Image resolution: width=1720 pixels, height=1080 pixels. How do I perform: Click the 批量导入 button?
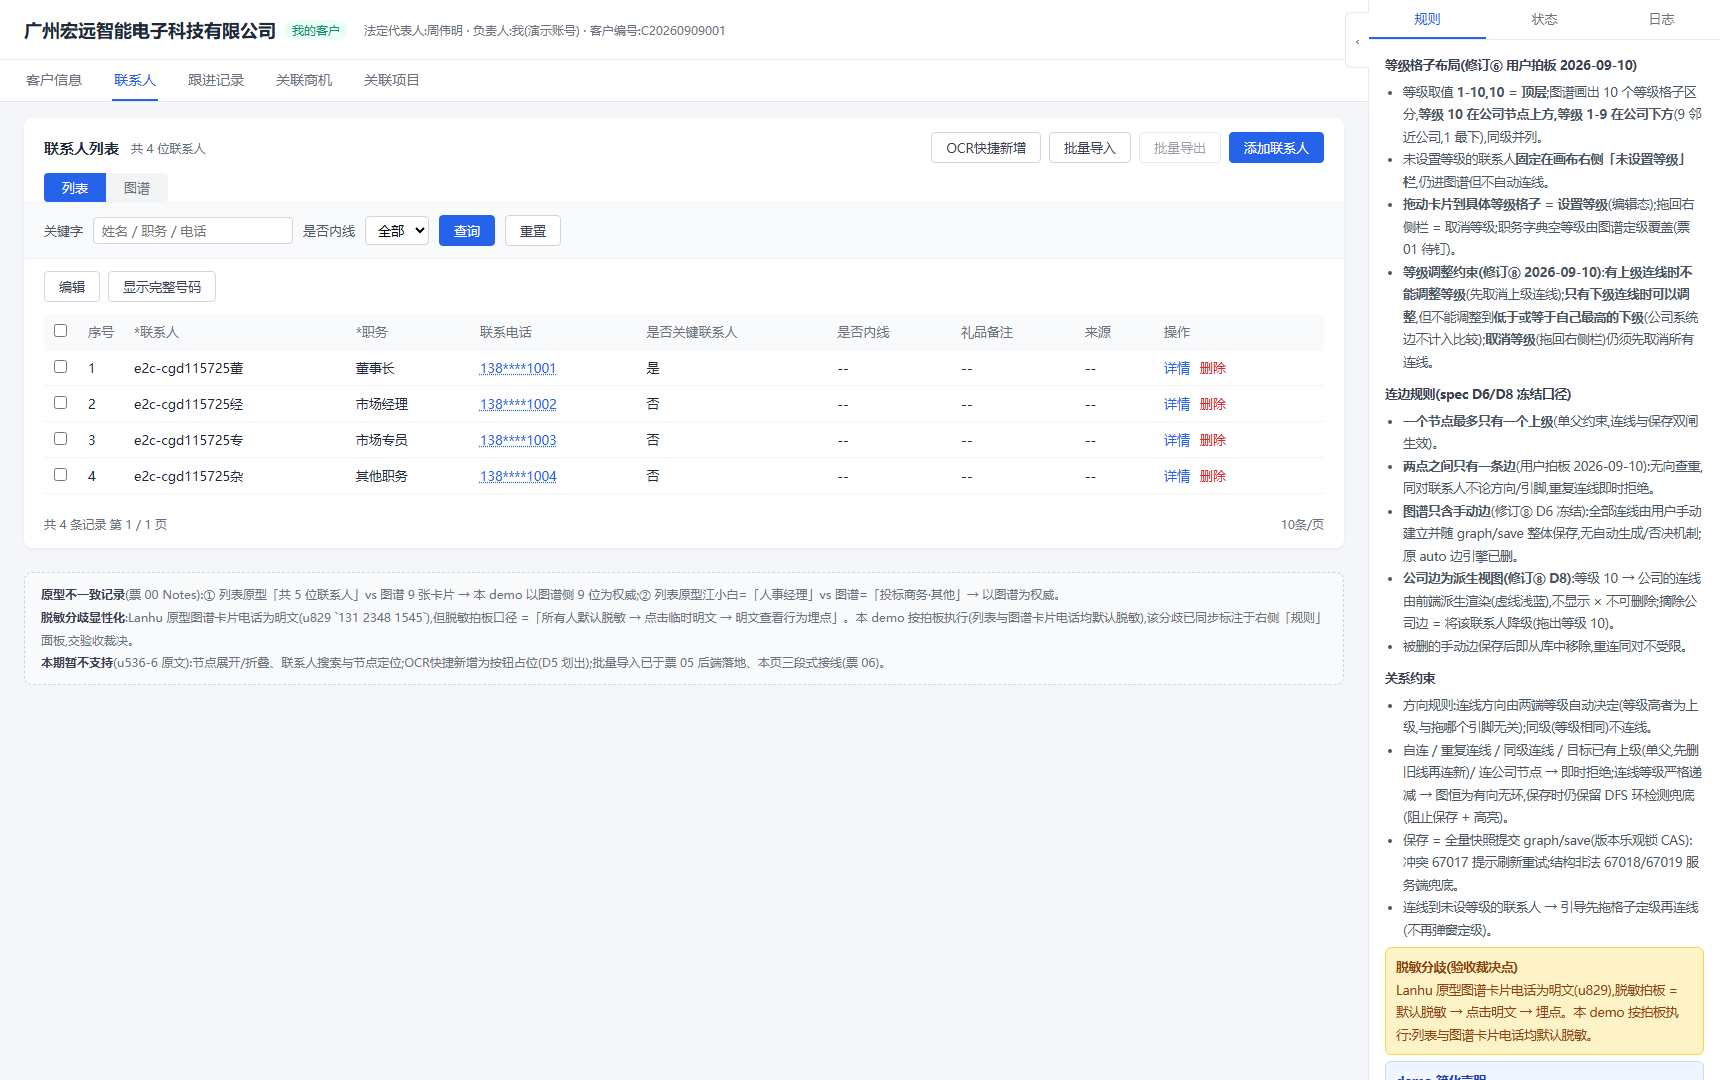tap(1090, 148)
